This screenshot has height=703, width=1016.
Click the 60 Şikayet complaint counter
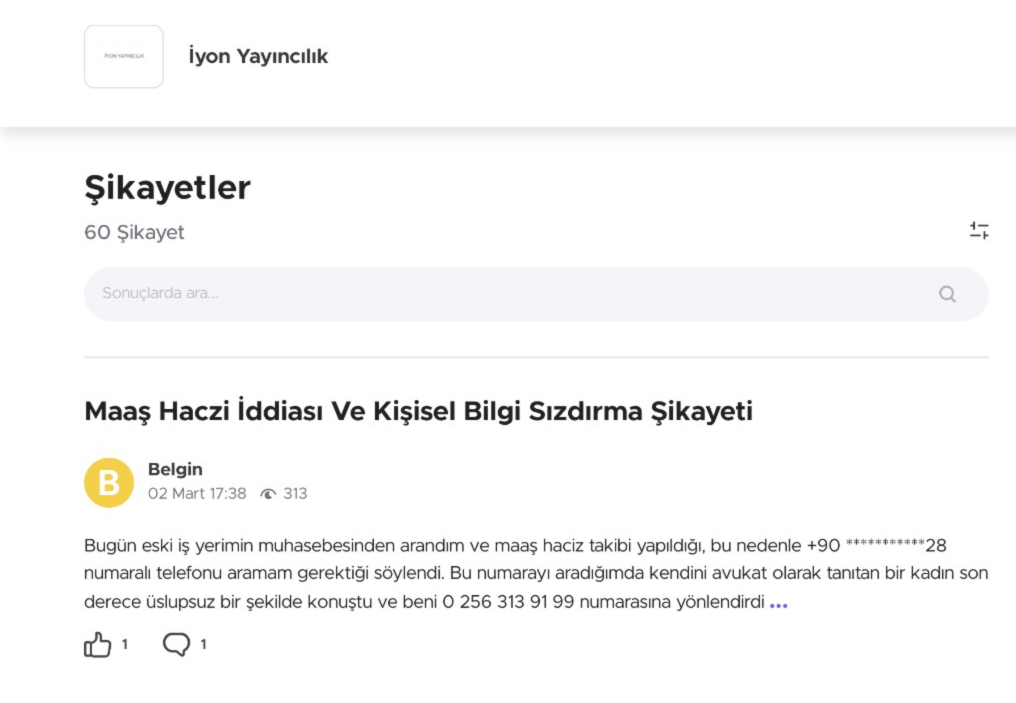134,232
